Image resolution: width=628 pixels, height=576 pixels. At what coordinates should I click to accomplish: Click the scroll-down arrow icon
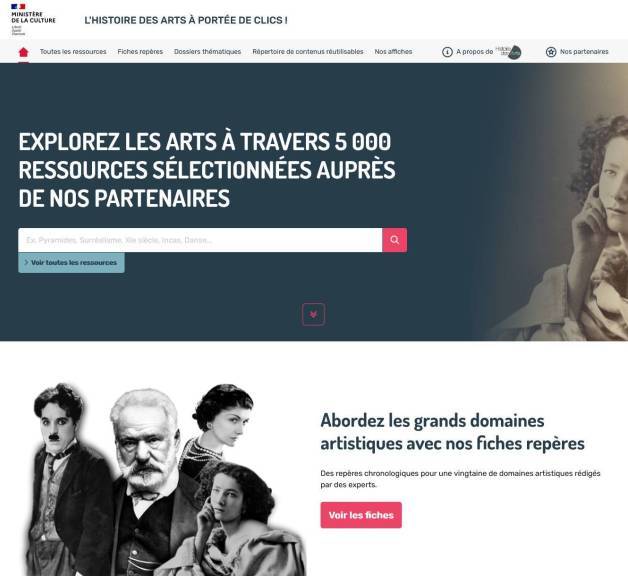313,314
